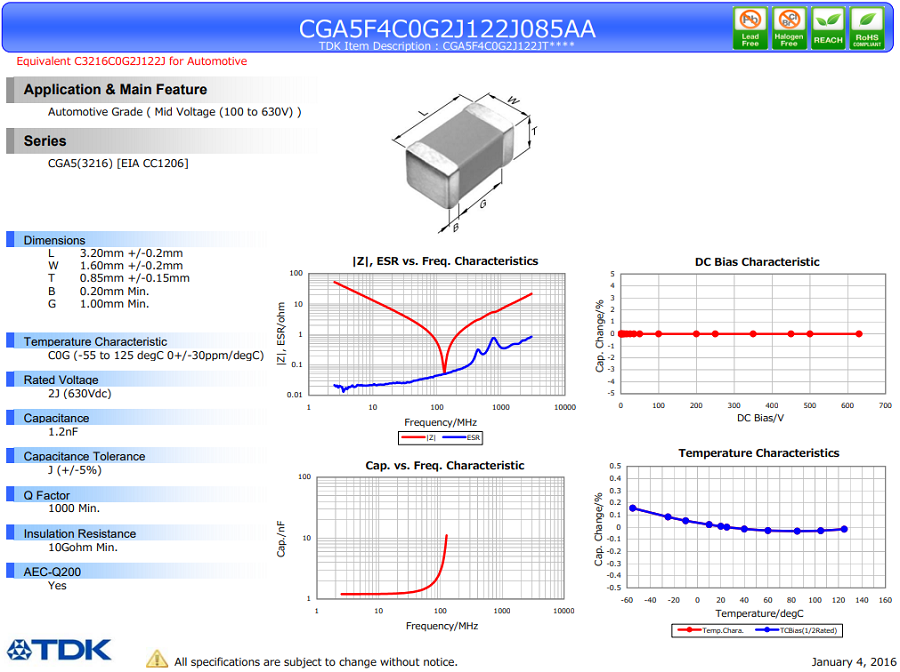This screenshot has height=672, width=900.
Task: Click the -55 degC point on temperature curve
Action: coord(633,508)
